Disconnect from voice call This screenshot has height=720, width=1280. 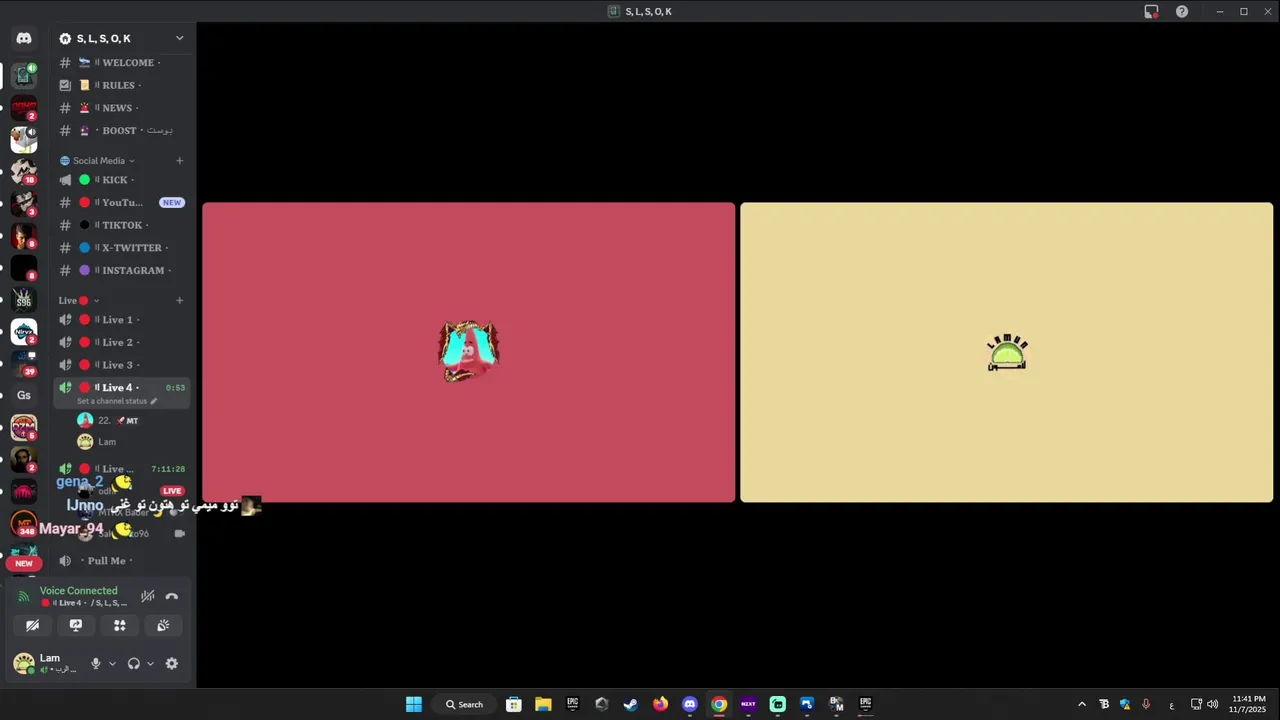(x=172, y=596)
